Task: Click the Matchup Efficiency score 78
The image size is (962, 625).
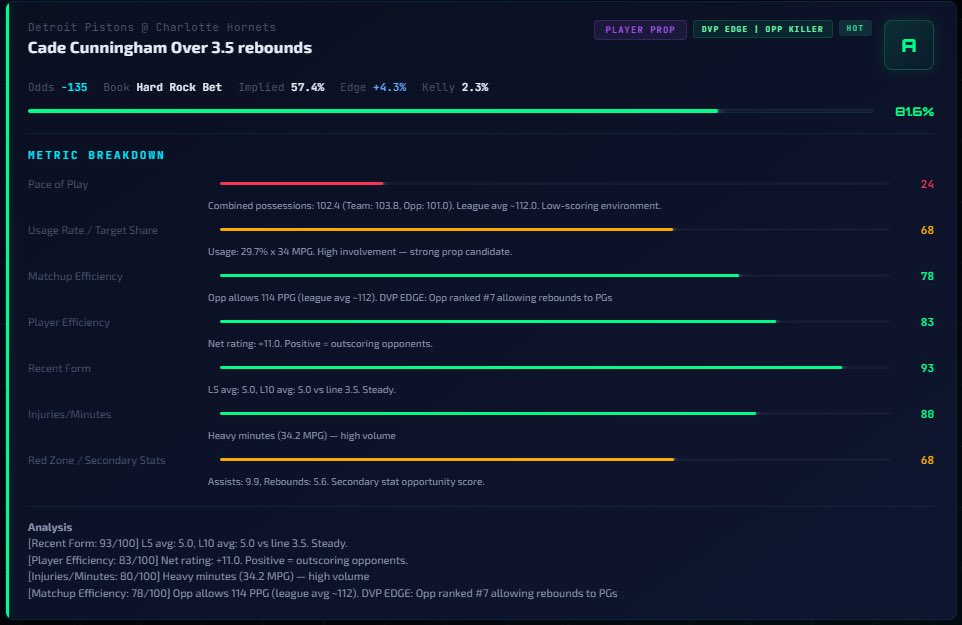Action: pyautogui.click(x=927, y=276)
